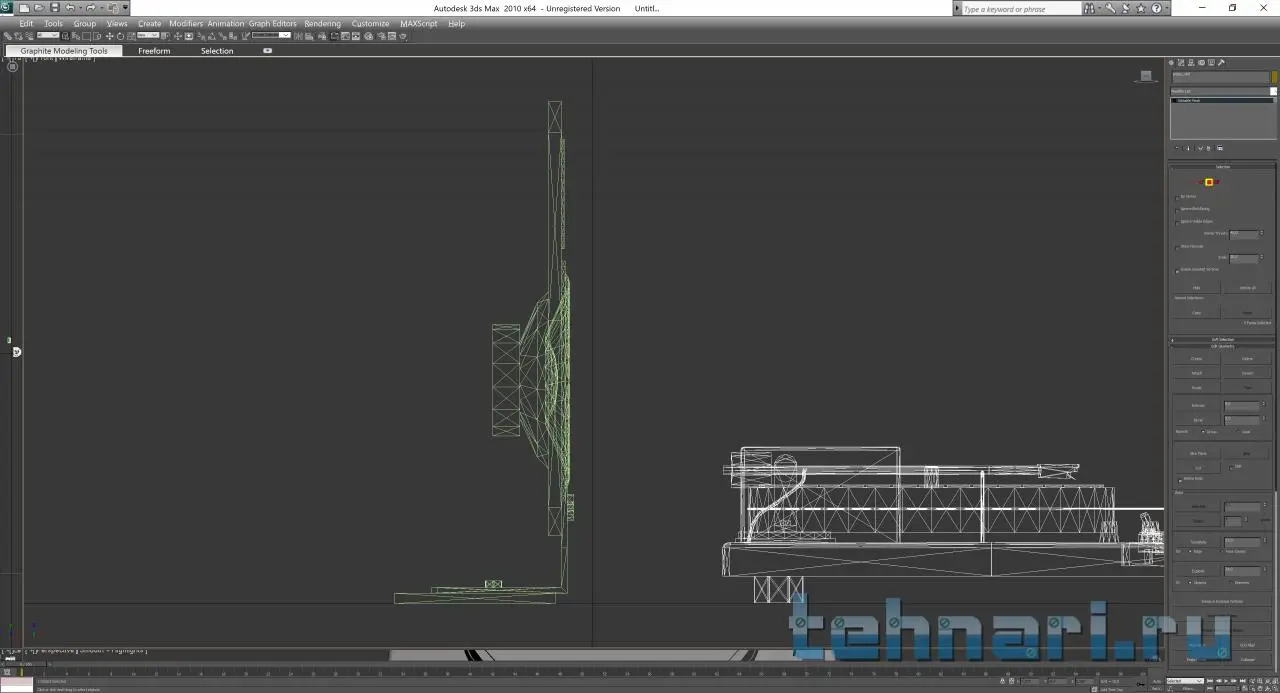Click the Align tool icon
This screenshot has width=1280, height=693.
pyautogui.click(x=308, y=36)
